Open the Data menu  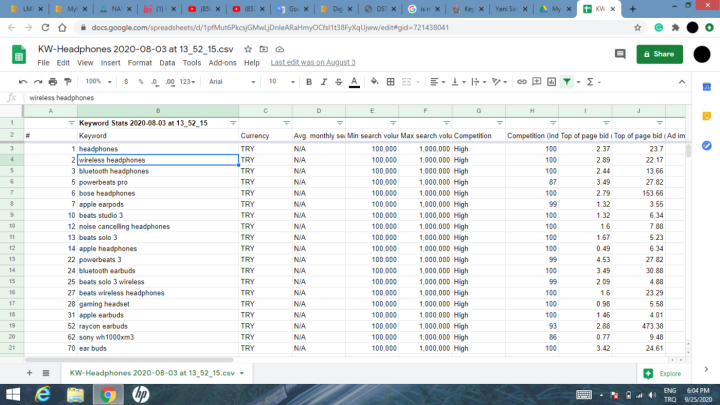(167, 62)
